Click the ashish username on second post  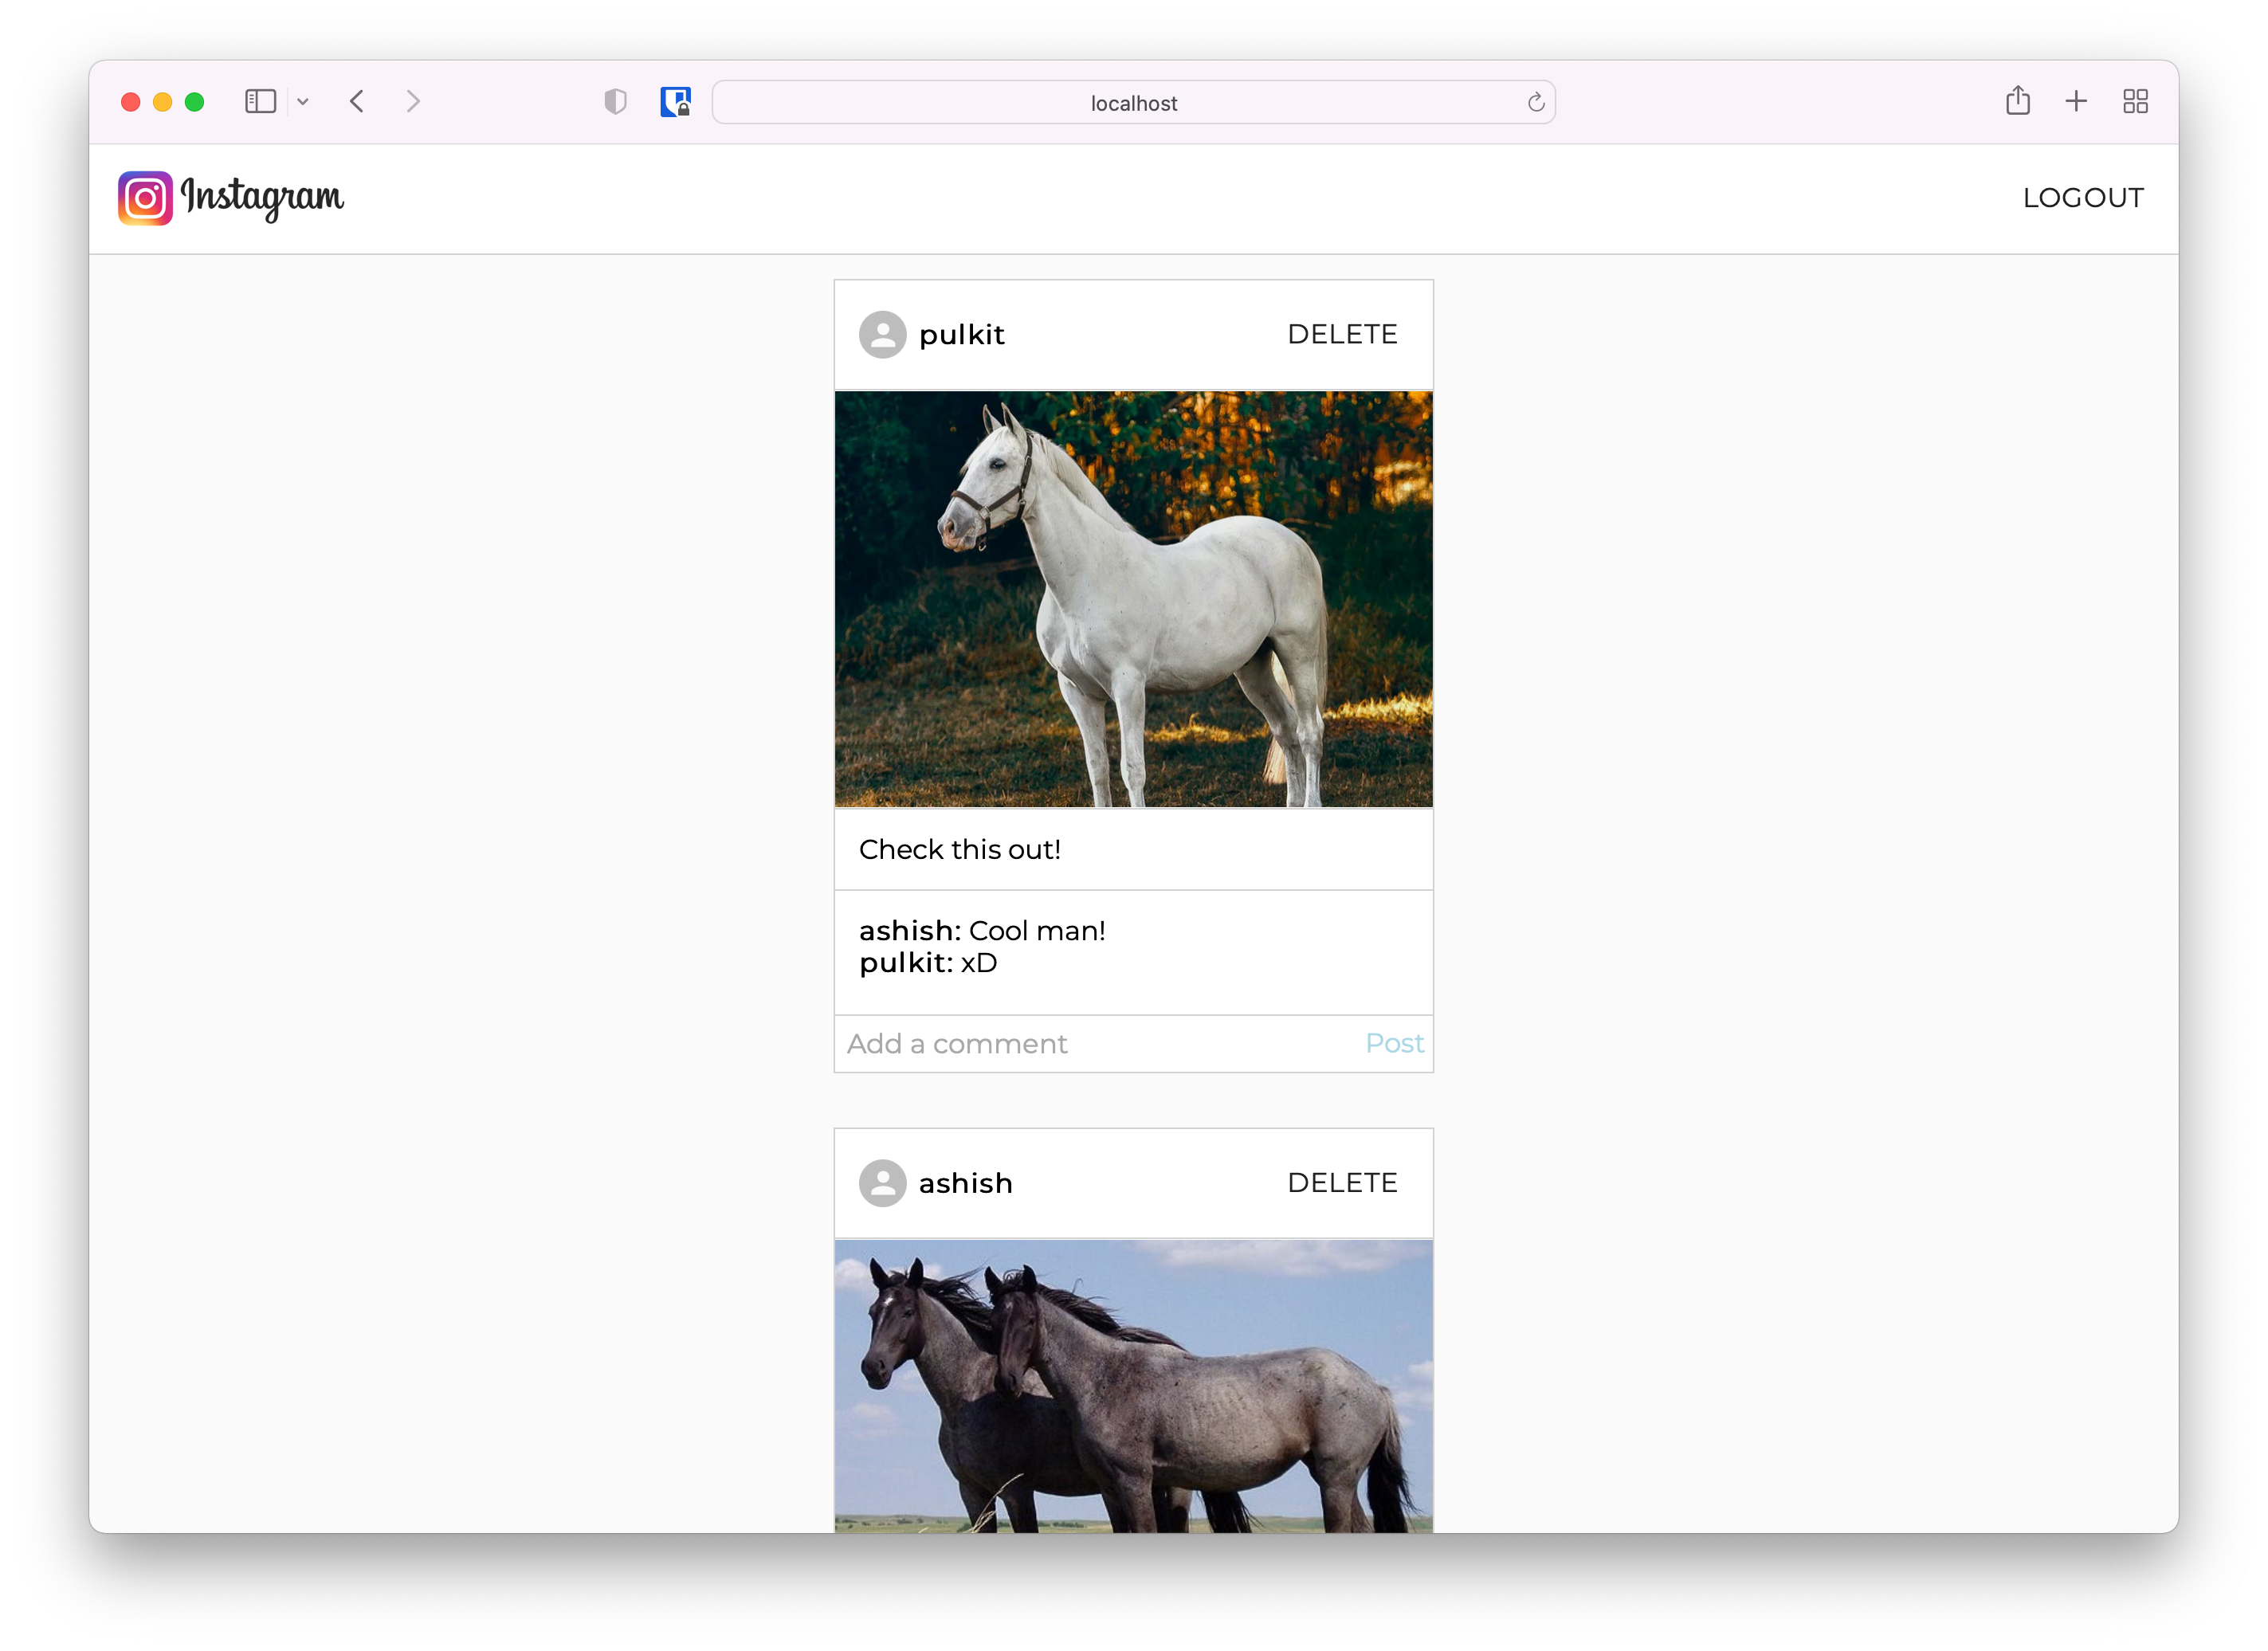(x=965, y=1183)
